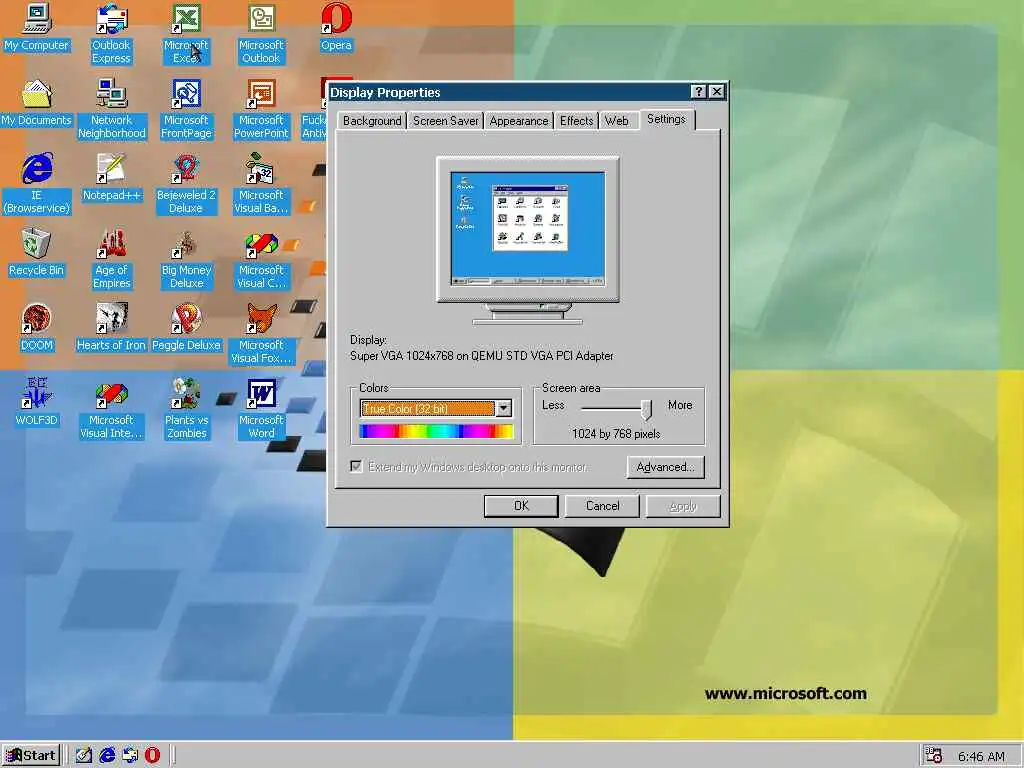Click the Advanced... button
The height and width of the screenshot is (768, 1024).
[x=665, y=467]
